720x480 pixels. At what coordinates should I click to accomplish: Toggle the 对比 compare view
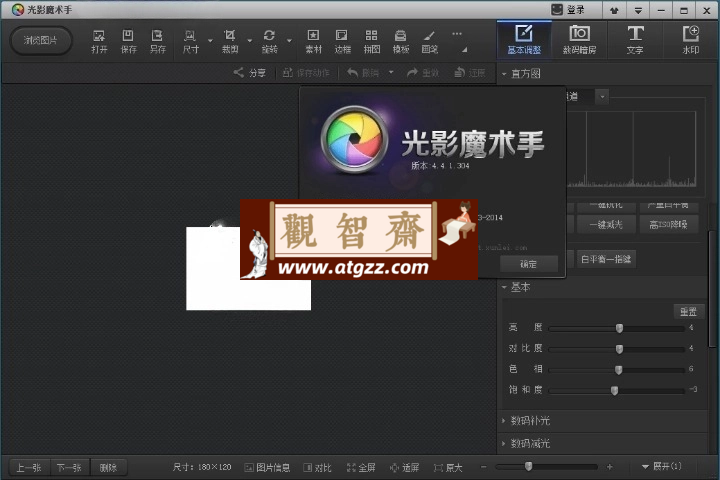[x=317, y=468]
